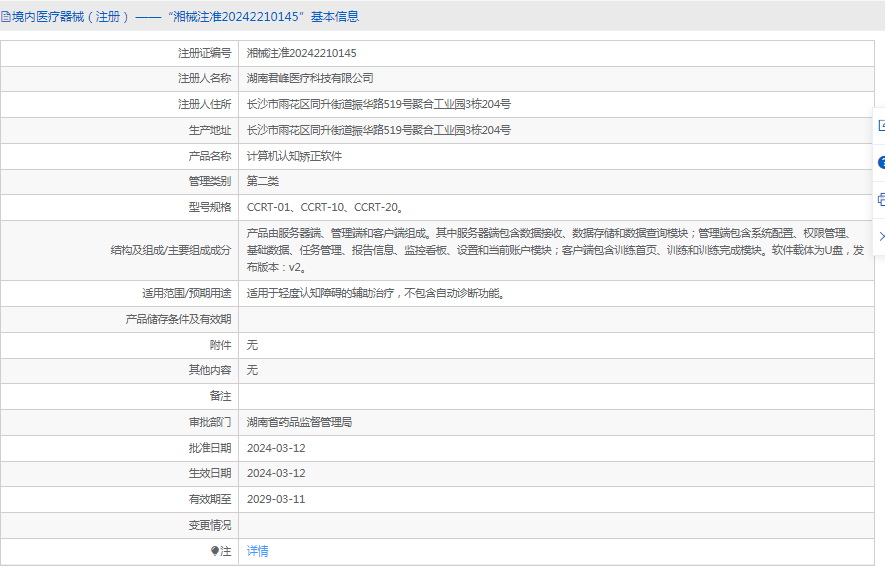
Task: Open the 详情 link in the last row
Action: point(257,551)
